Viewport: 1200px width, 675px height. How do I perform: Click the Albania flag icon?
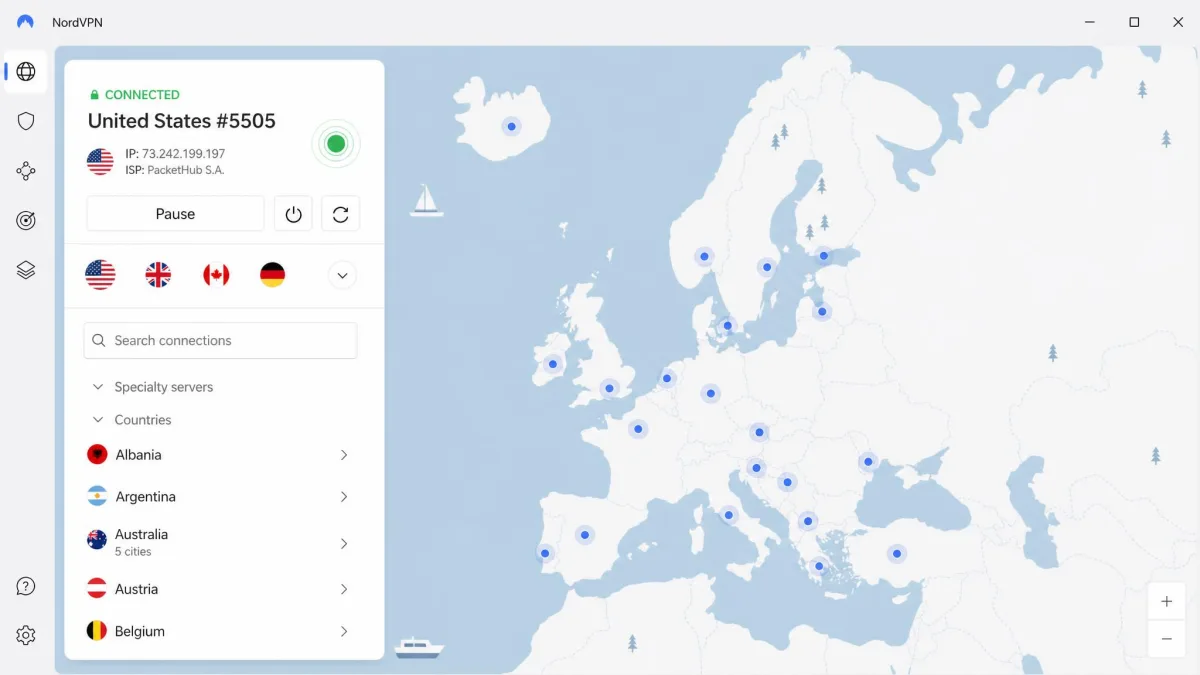click(97, 455)
